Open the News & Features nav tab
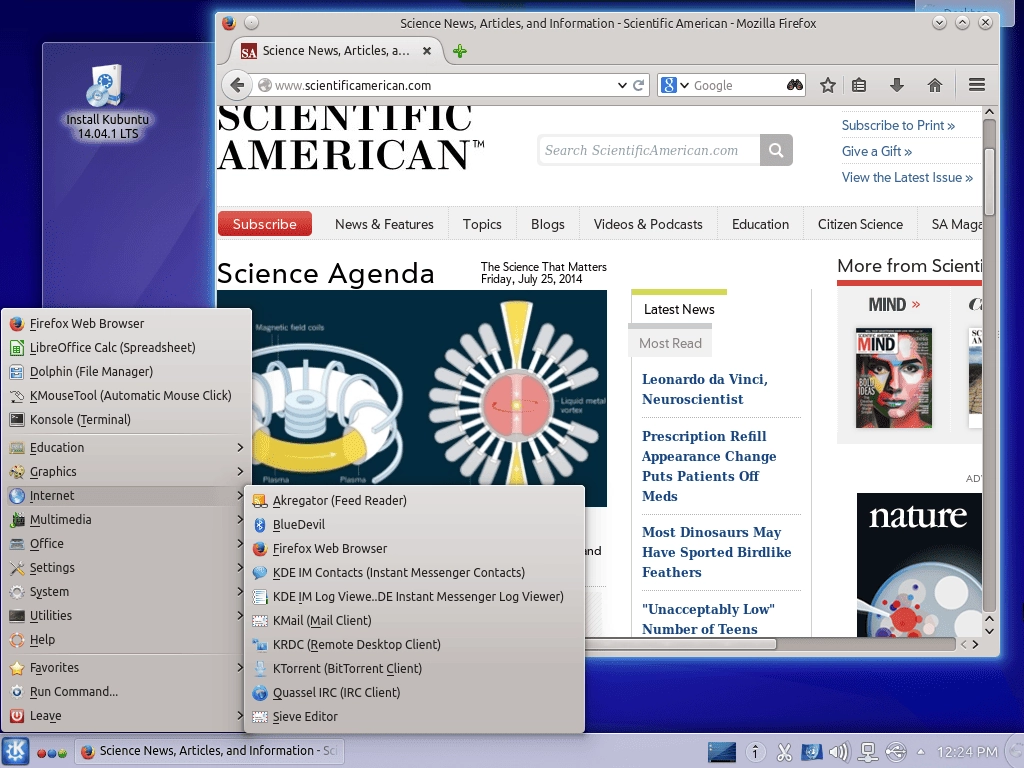This screenshot has height=768, width=1024. [384, 224]
